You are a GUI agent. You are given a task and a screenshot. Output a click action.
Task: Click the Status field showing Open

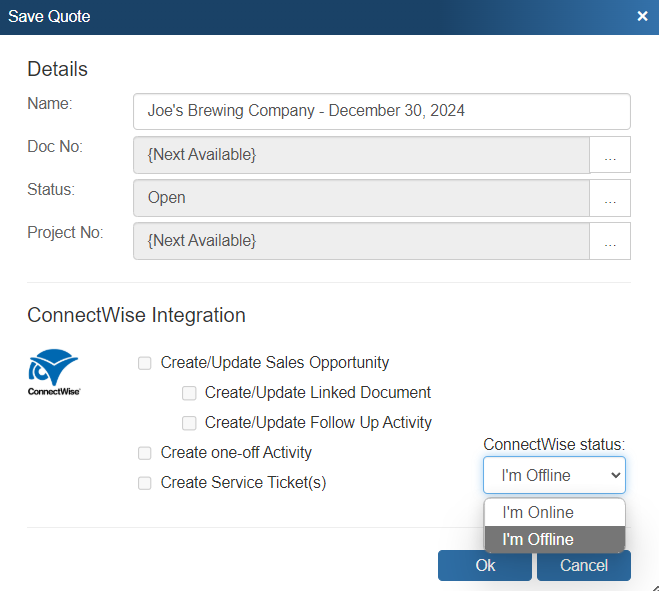point(361,198)
